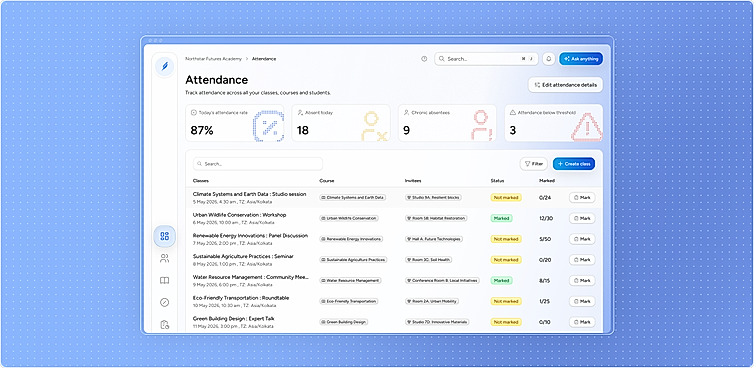Viewport: 754px width, 368px height.
Task: Open the dashboard grid icon in sidebar
Action: [164, 236]
